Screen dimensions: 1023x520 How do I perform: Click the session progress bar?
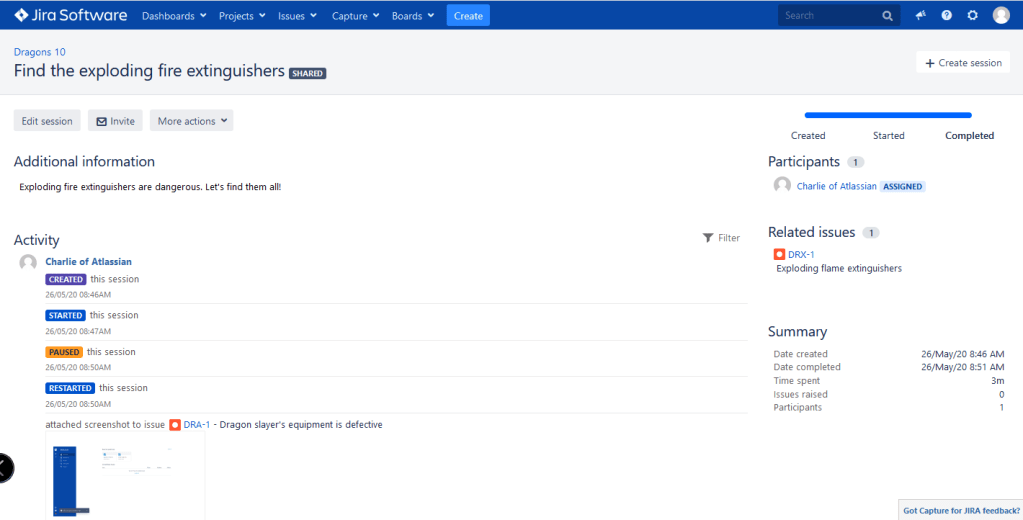click(888, 115)
